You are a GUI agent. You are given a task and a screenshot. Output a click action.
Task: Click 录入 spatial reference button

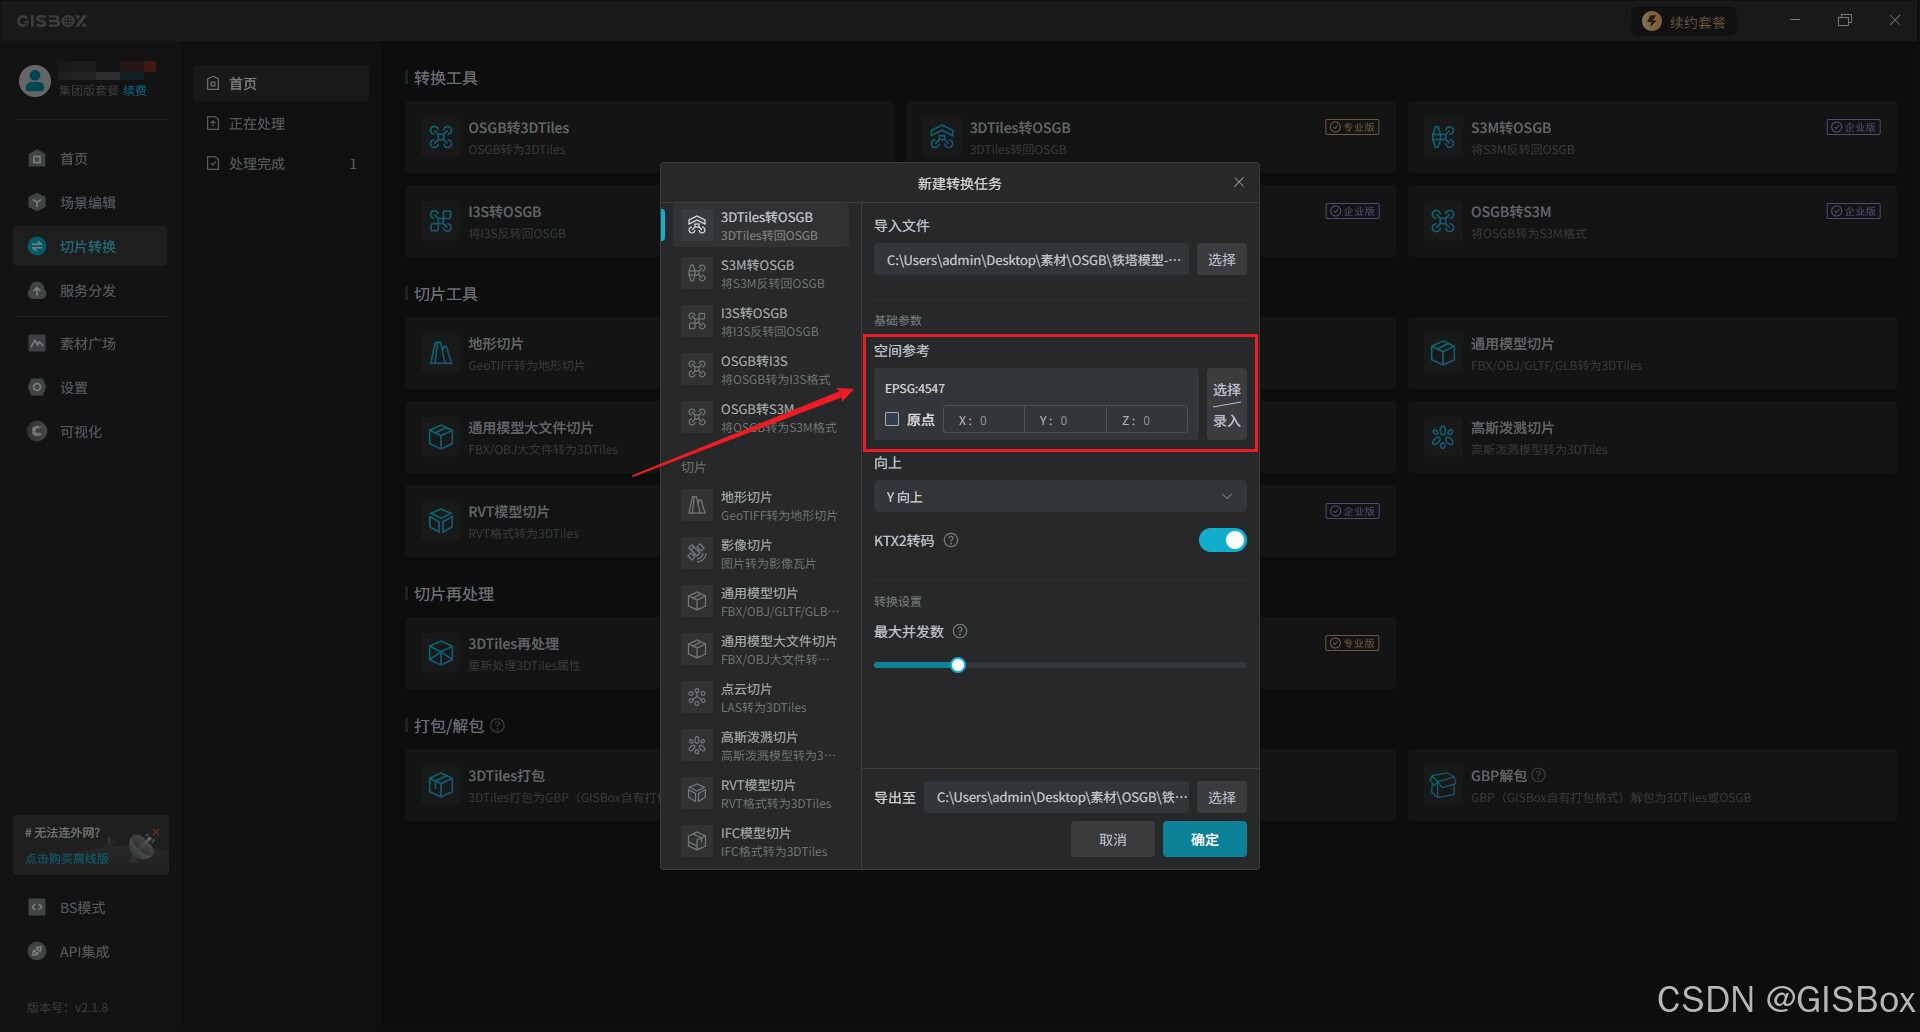tap(1227, 420)
